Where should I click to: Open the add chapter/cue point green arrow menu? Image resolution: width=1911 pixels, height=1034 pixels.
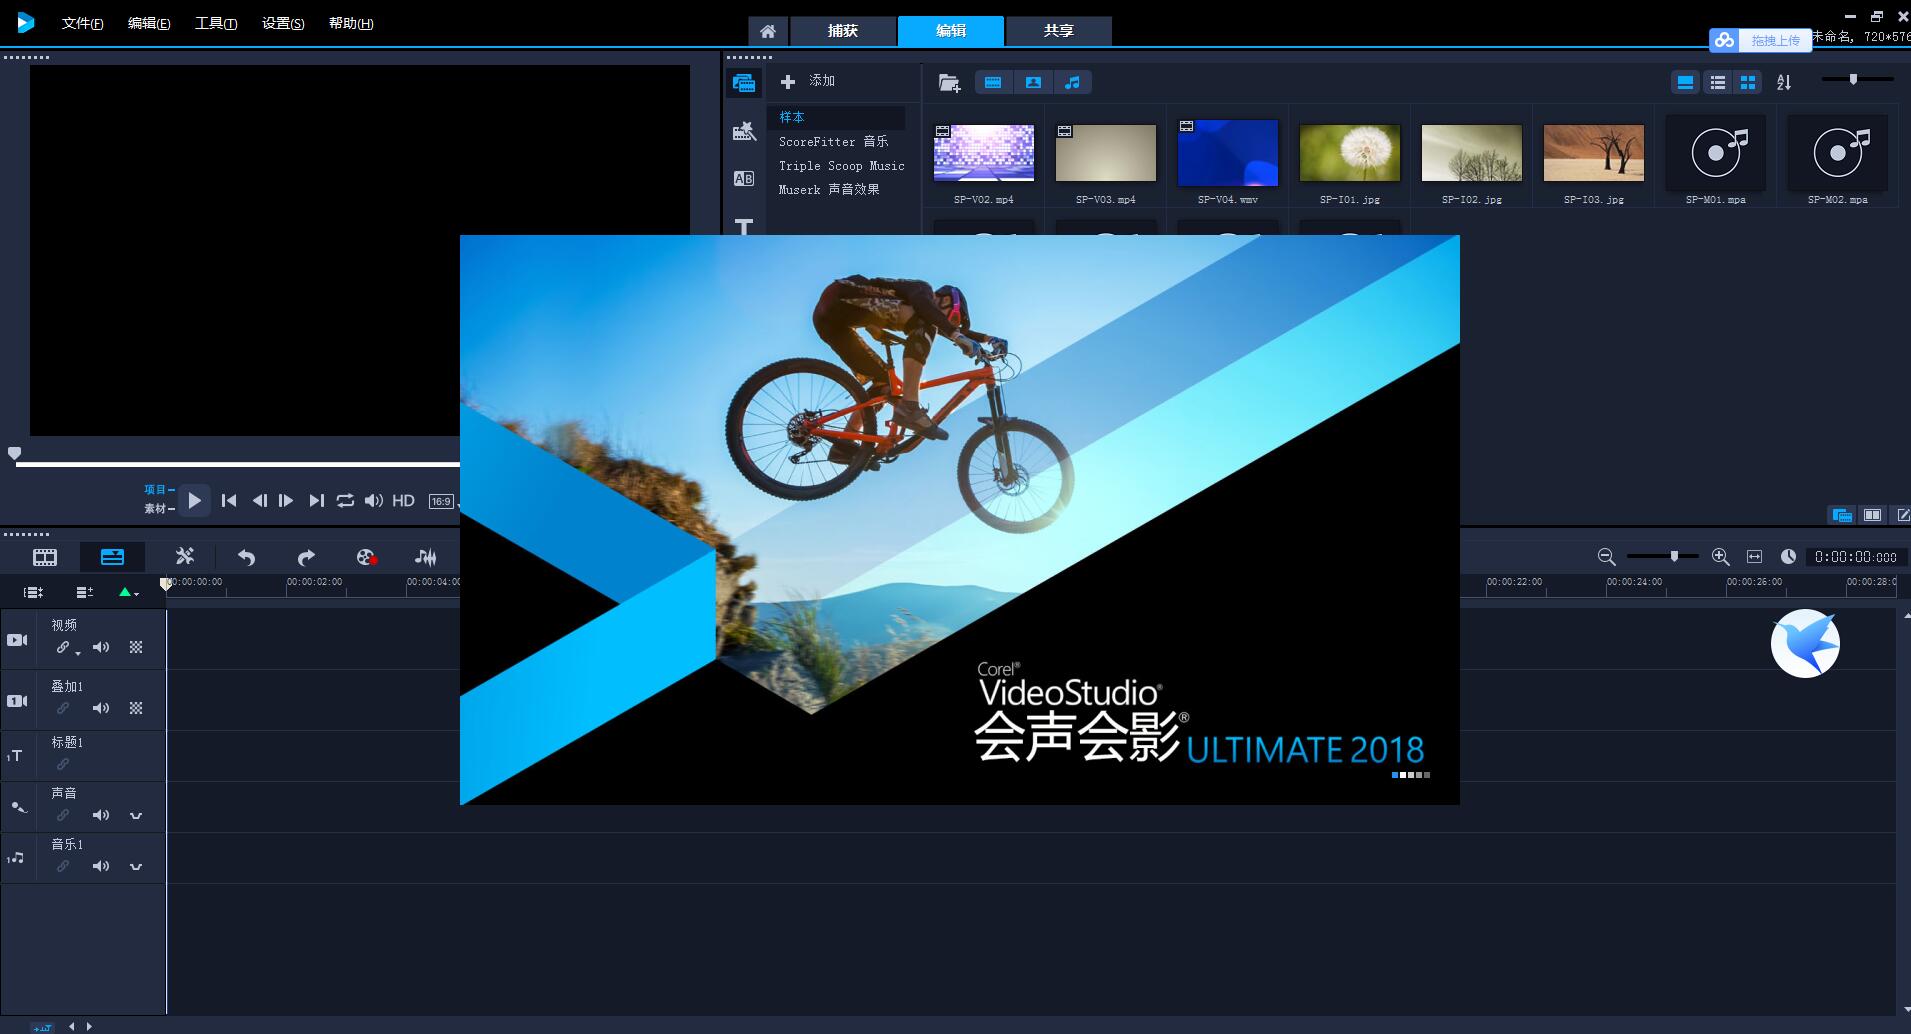[x=128, y=592]
